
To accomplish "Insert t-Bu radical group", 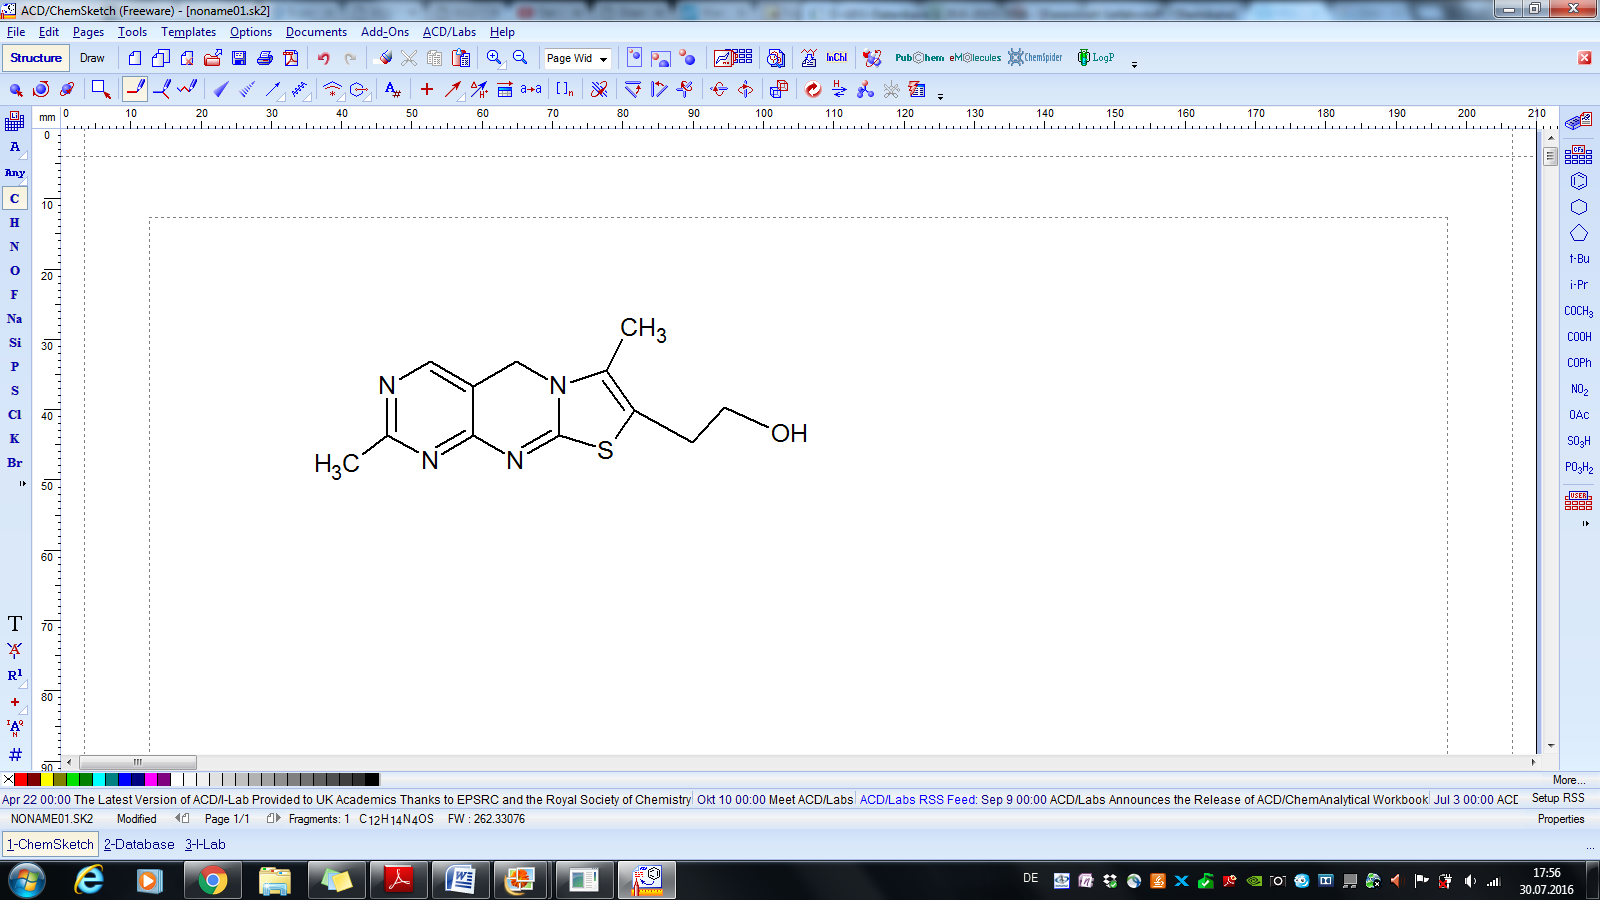I will pyautogui.click(x=1579, y=259).
